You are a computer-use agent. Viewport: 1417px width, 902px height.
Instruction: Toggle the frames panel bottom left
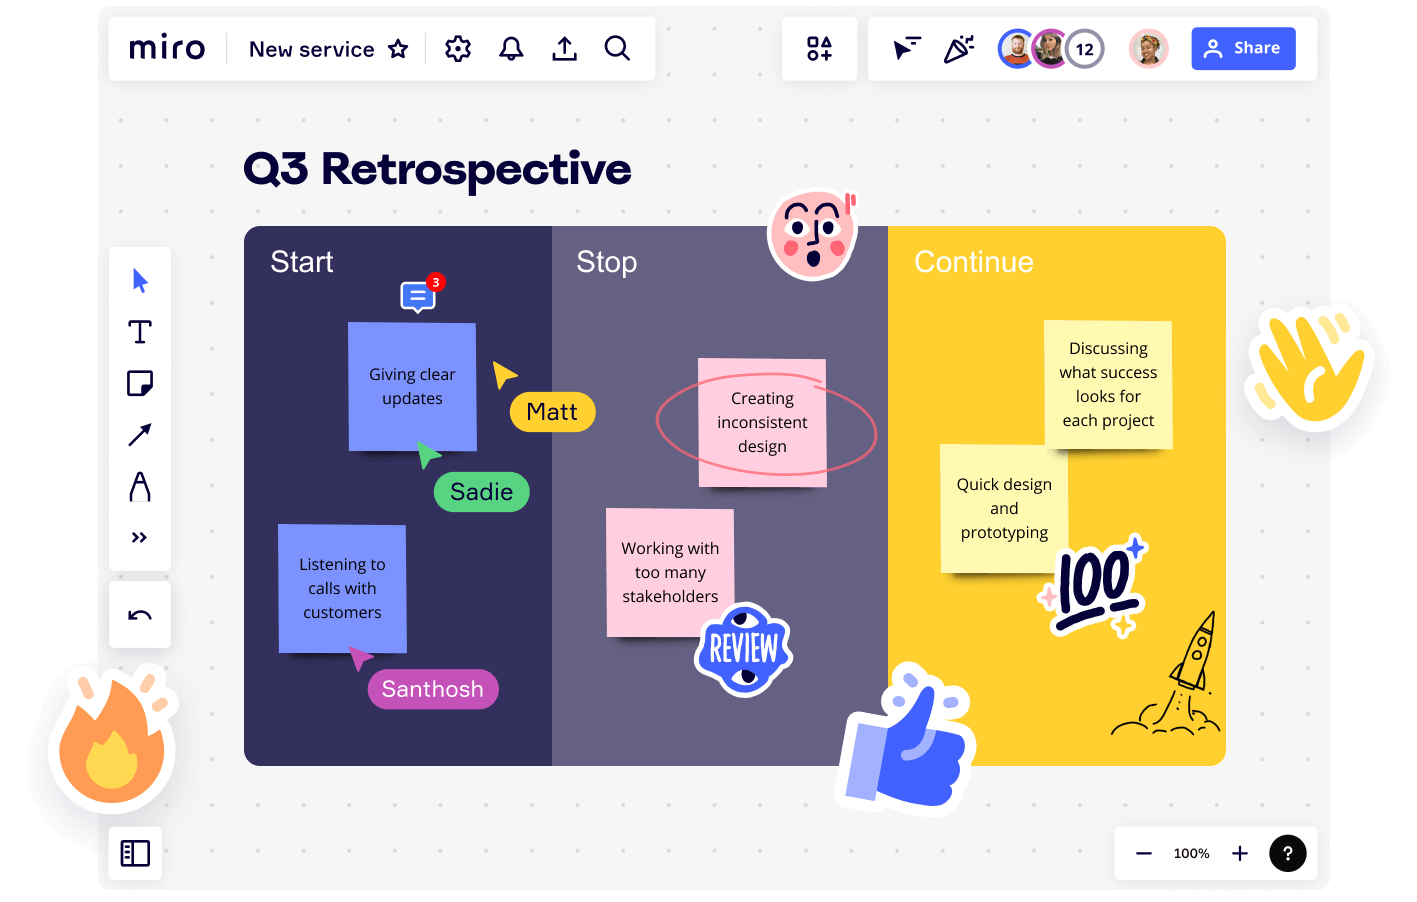pyautogui.click(x=134, y=853)
